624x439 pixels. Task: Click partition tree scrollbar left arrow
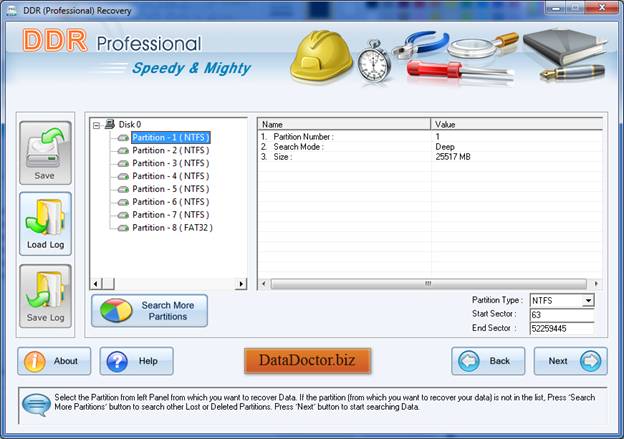[96, 284]
